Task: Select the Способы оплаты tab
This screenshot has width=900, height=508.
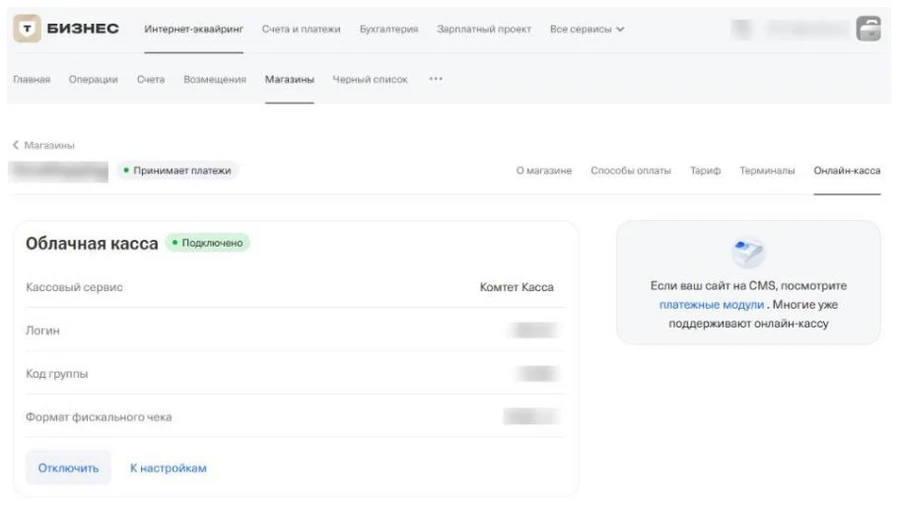Action: 630,171
